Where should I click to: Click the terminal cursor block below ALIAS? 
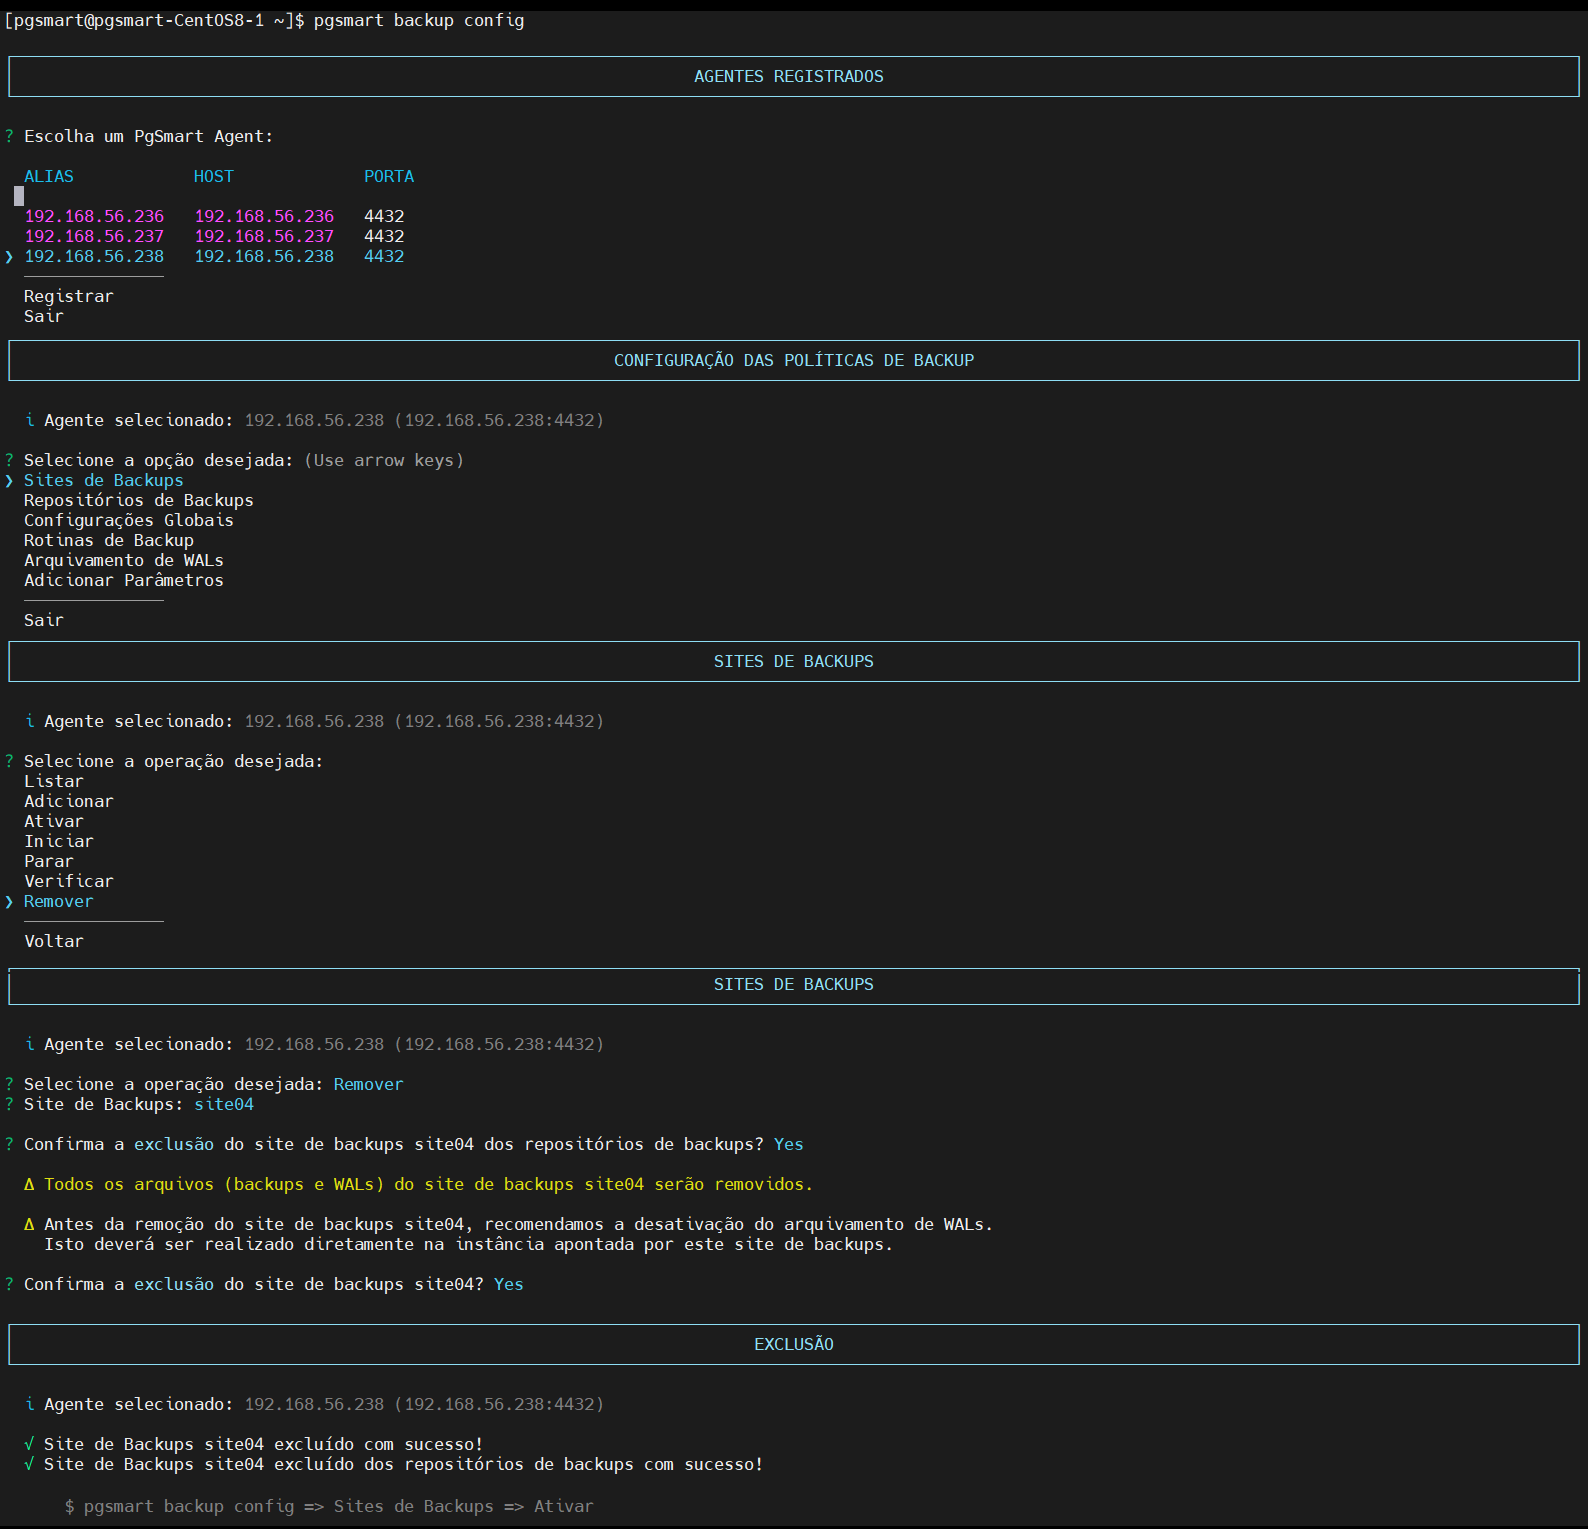pyautogui.click(x=19, y=196)
